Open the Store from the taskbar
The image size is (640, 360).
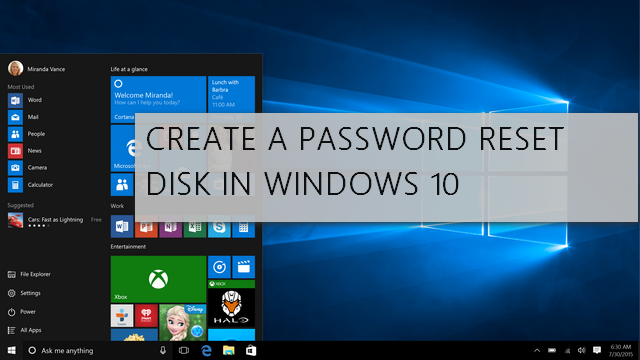(x=251, y=351)
